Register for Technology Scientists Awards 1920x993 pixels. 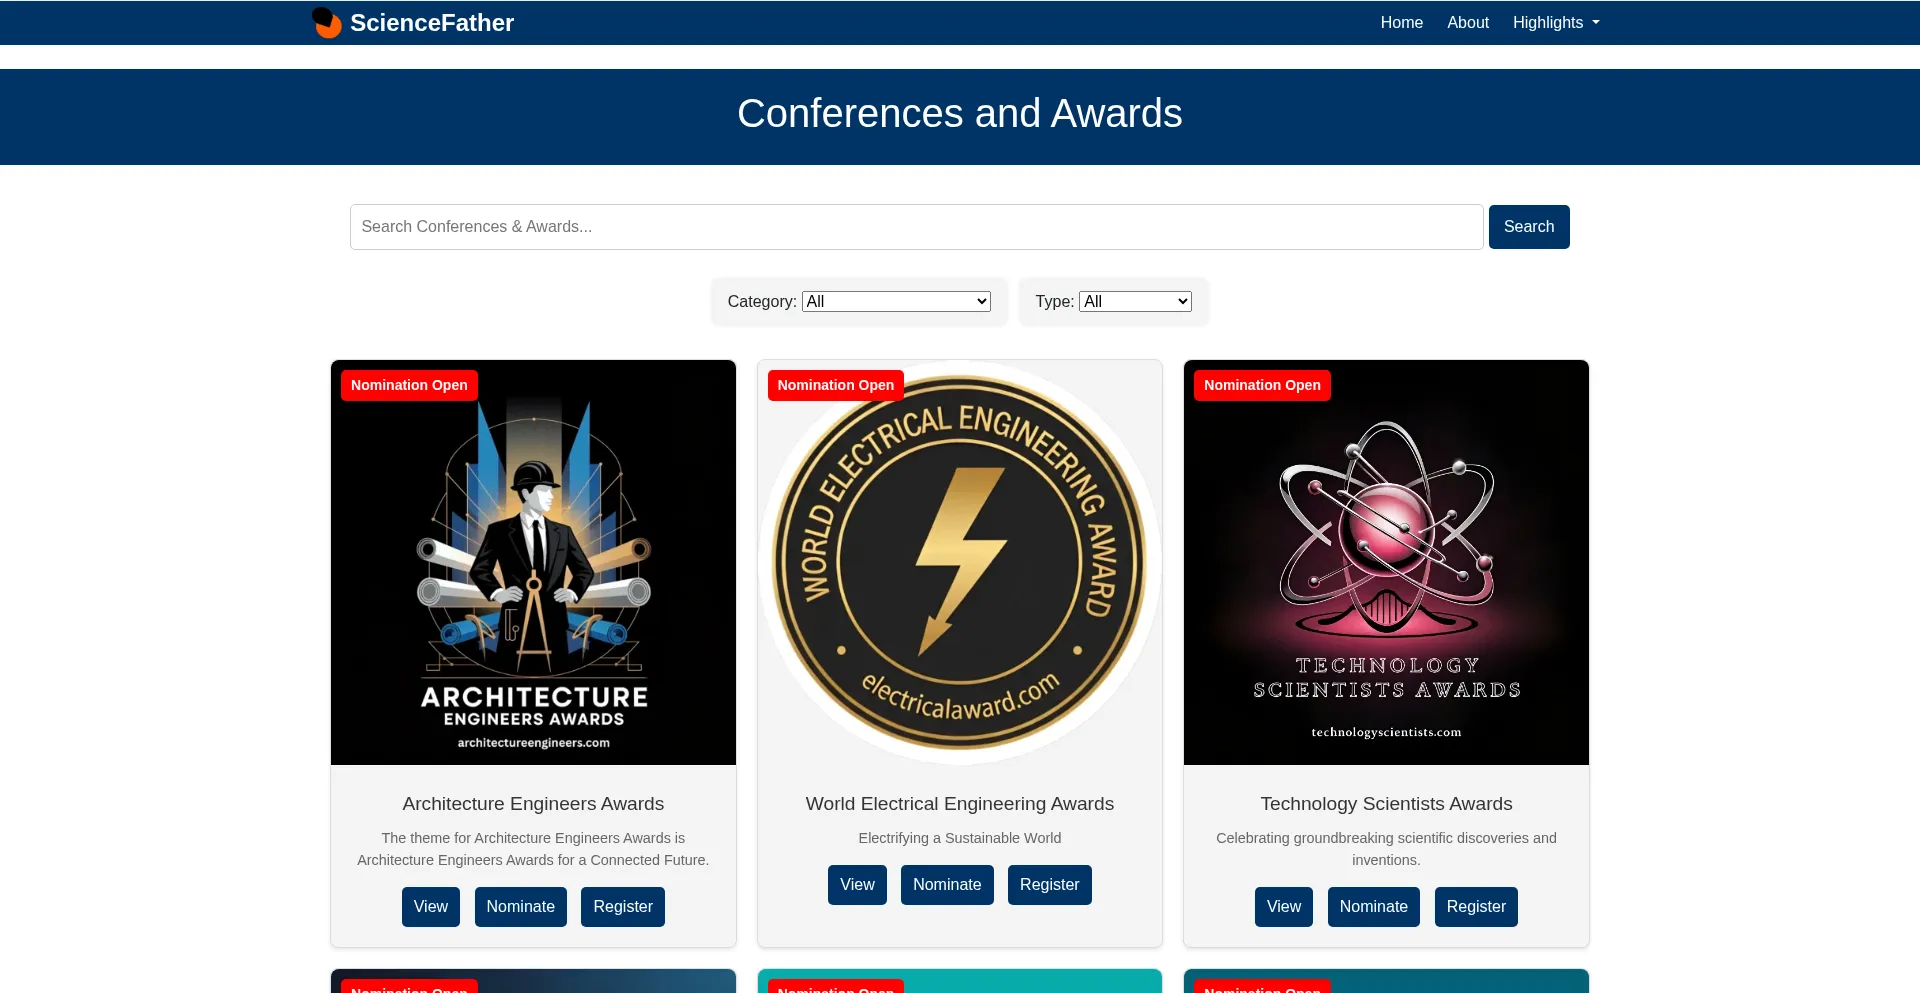point(1475,907)
